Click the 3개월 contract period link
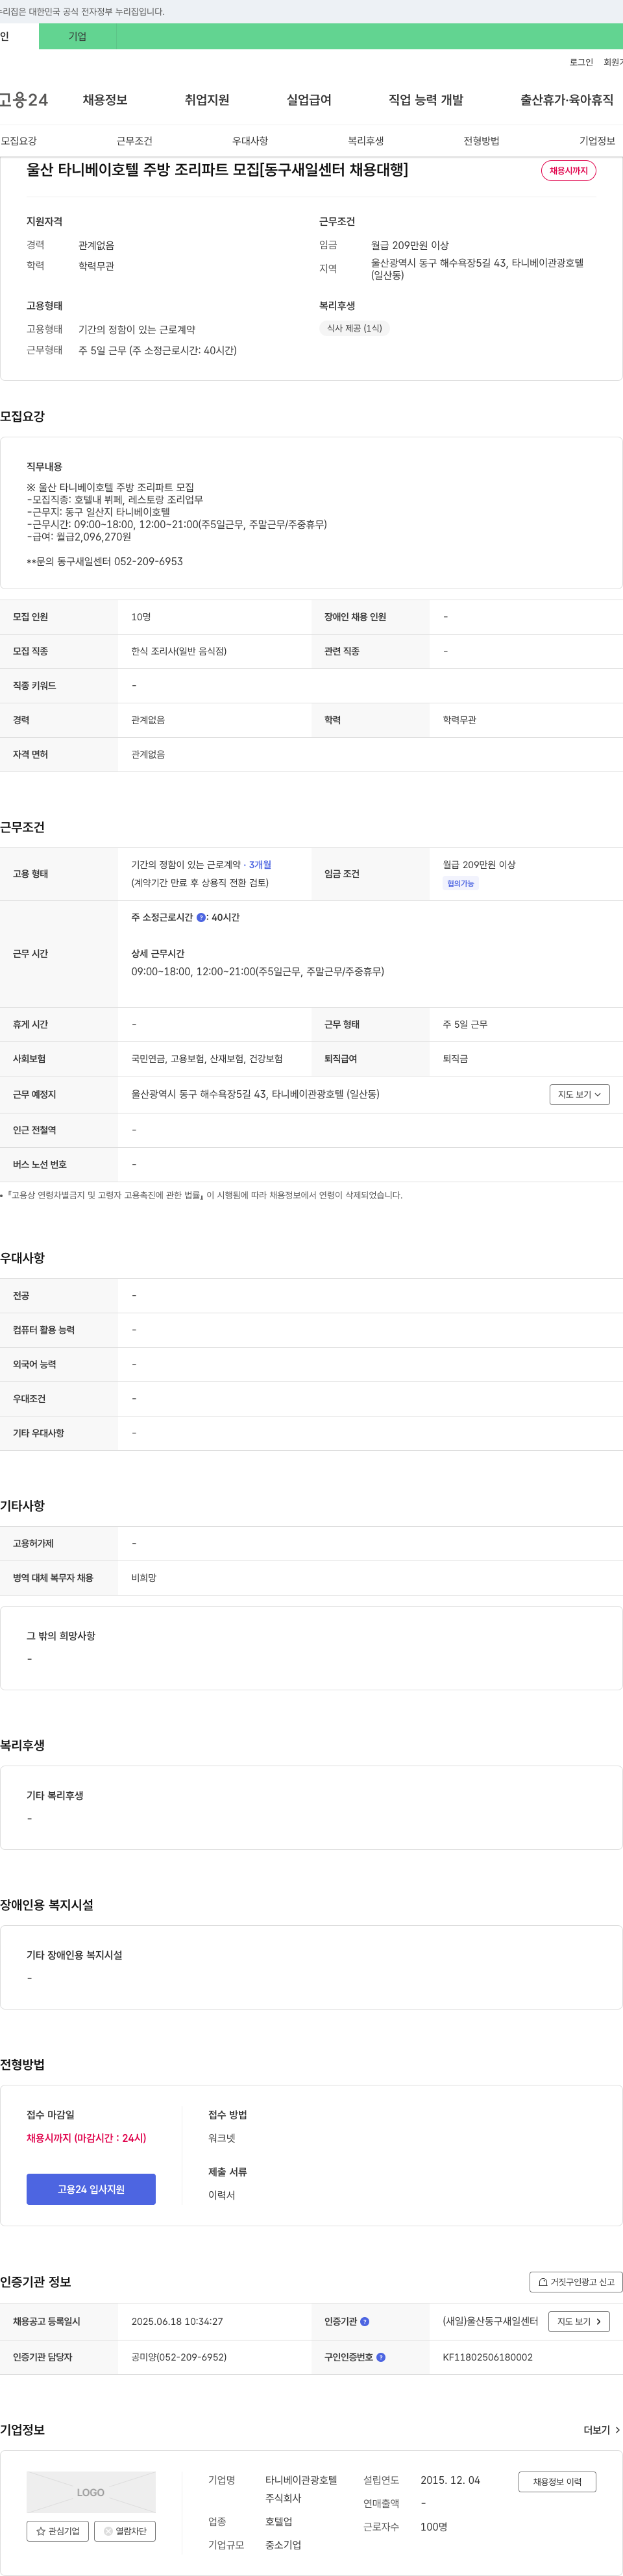623x2576 pixels. point(260,864)
